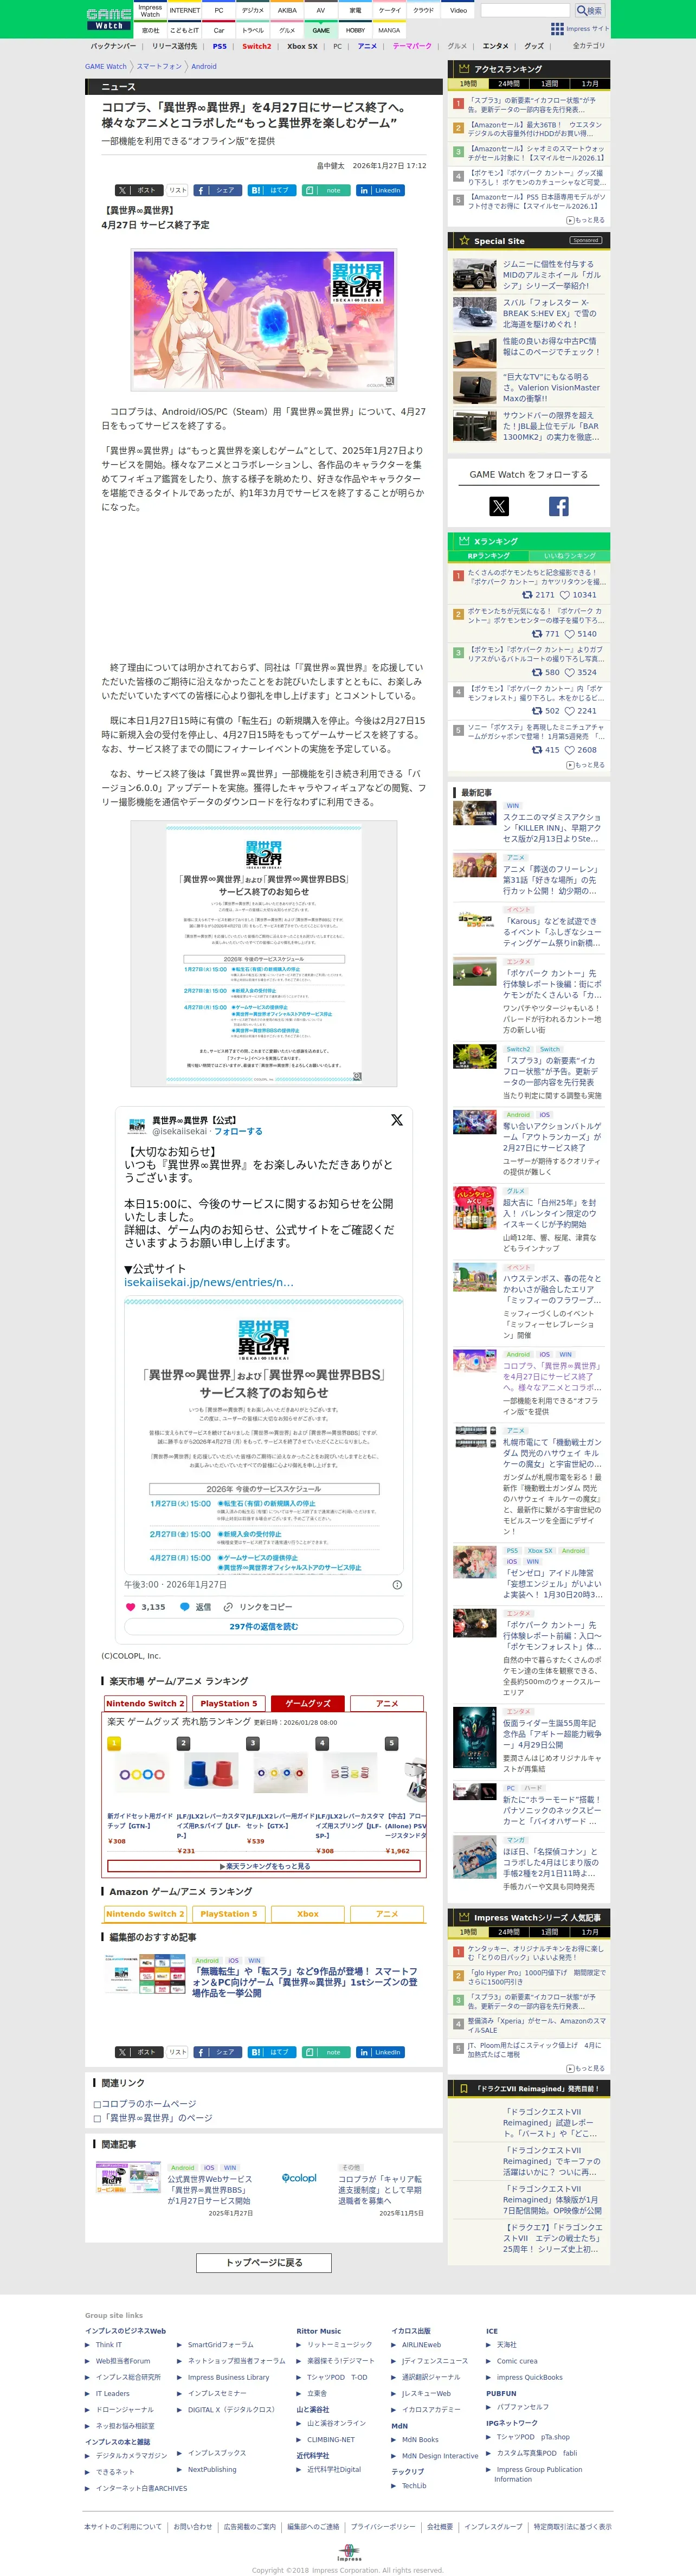Click Impress logo in page footer

pyautogui.click(x=348, y=2553)
